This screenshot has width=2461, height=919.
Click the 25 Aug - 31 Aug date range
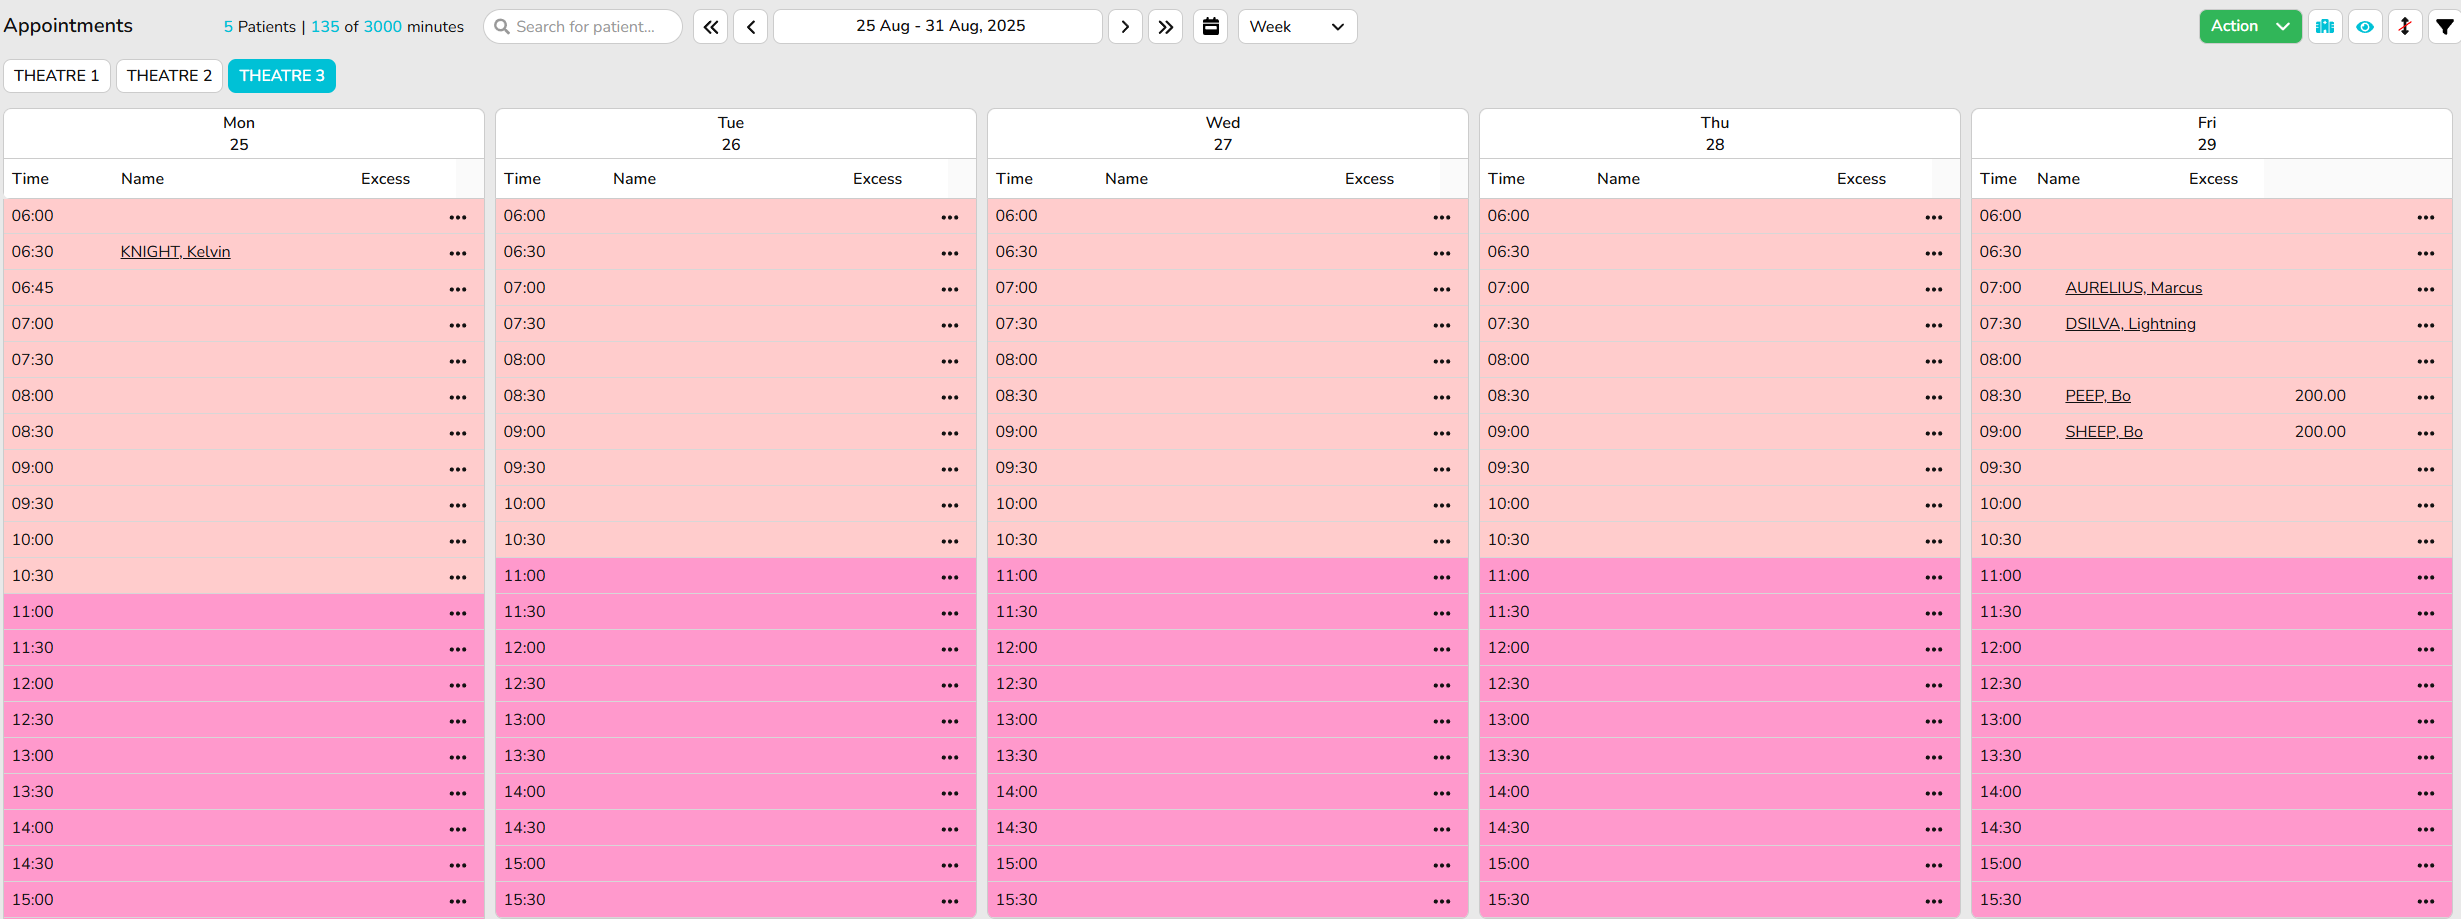[x=938, y=27]
